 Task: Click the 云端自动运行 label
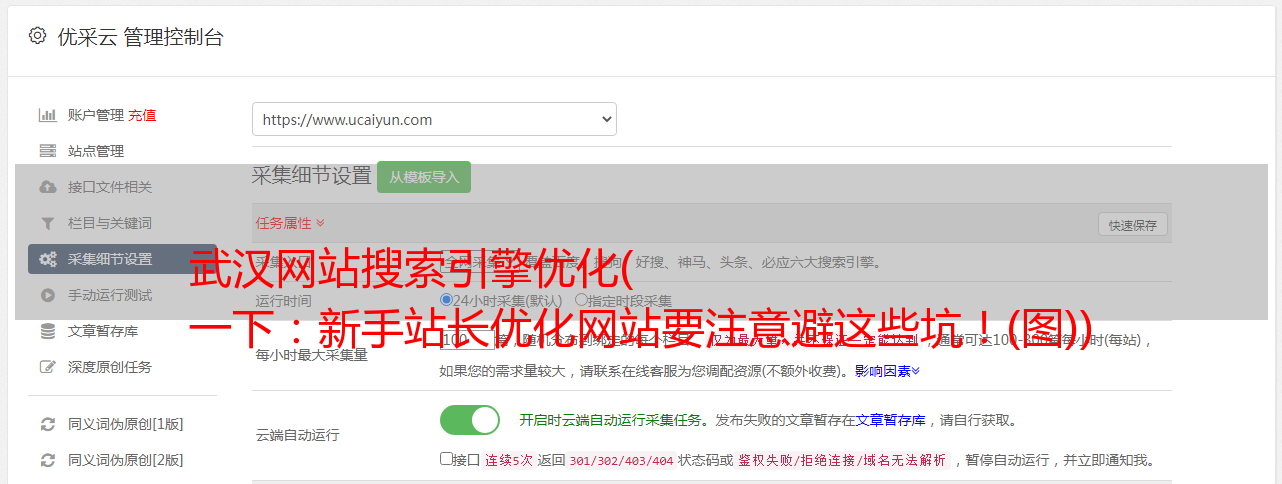click(x=298, y=435)
